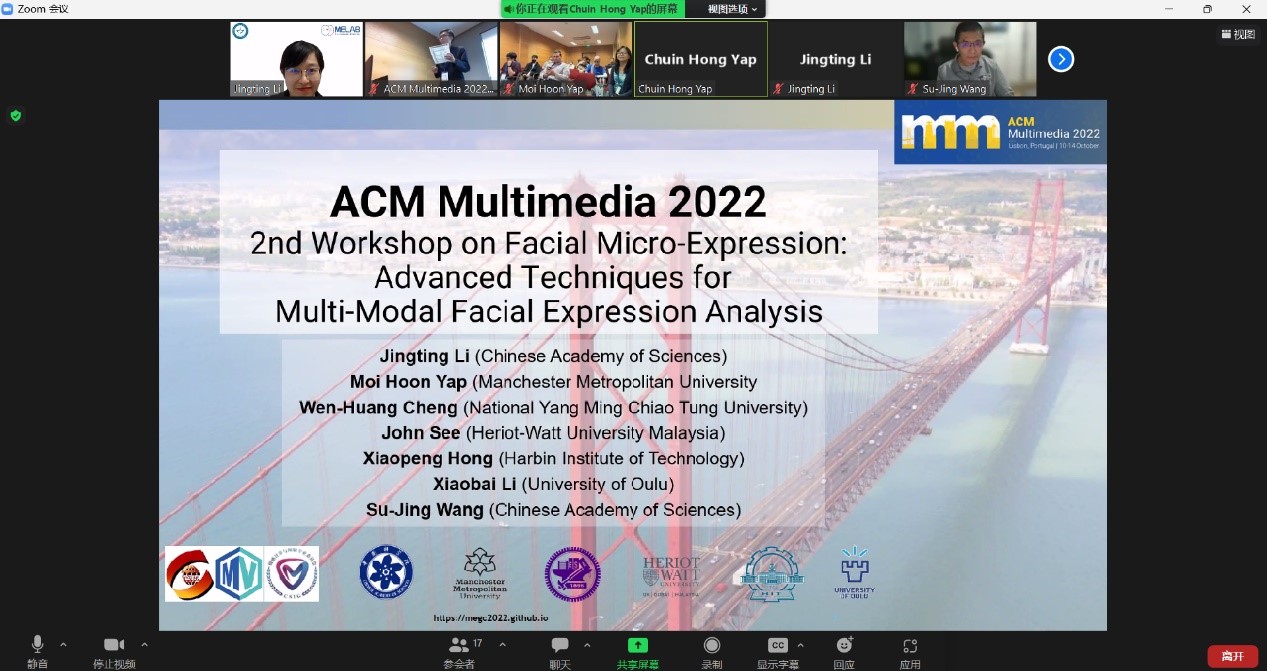This screenshot has height=671, width=1267.
Task: Expand microphone audio options arrow
Action: [63, 645]
